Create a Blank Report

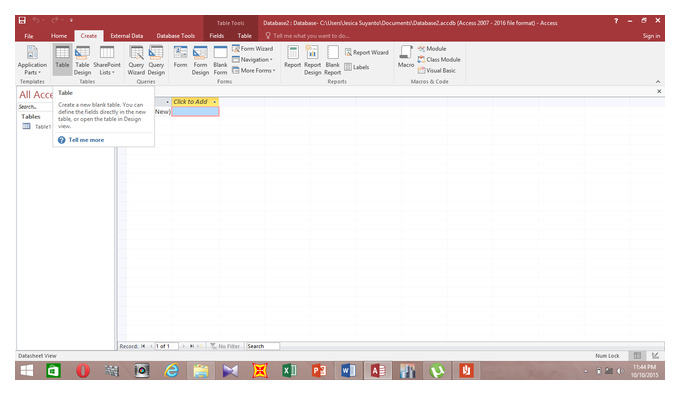click(x=332, y=60)
